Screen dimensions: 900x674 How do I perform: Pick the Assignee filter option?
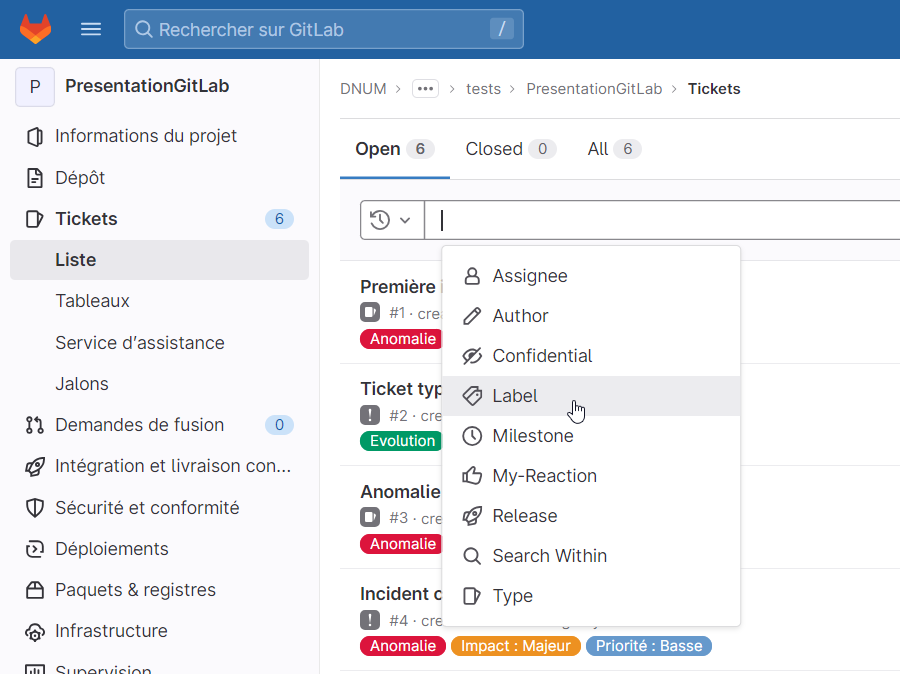[529, 276]
